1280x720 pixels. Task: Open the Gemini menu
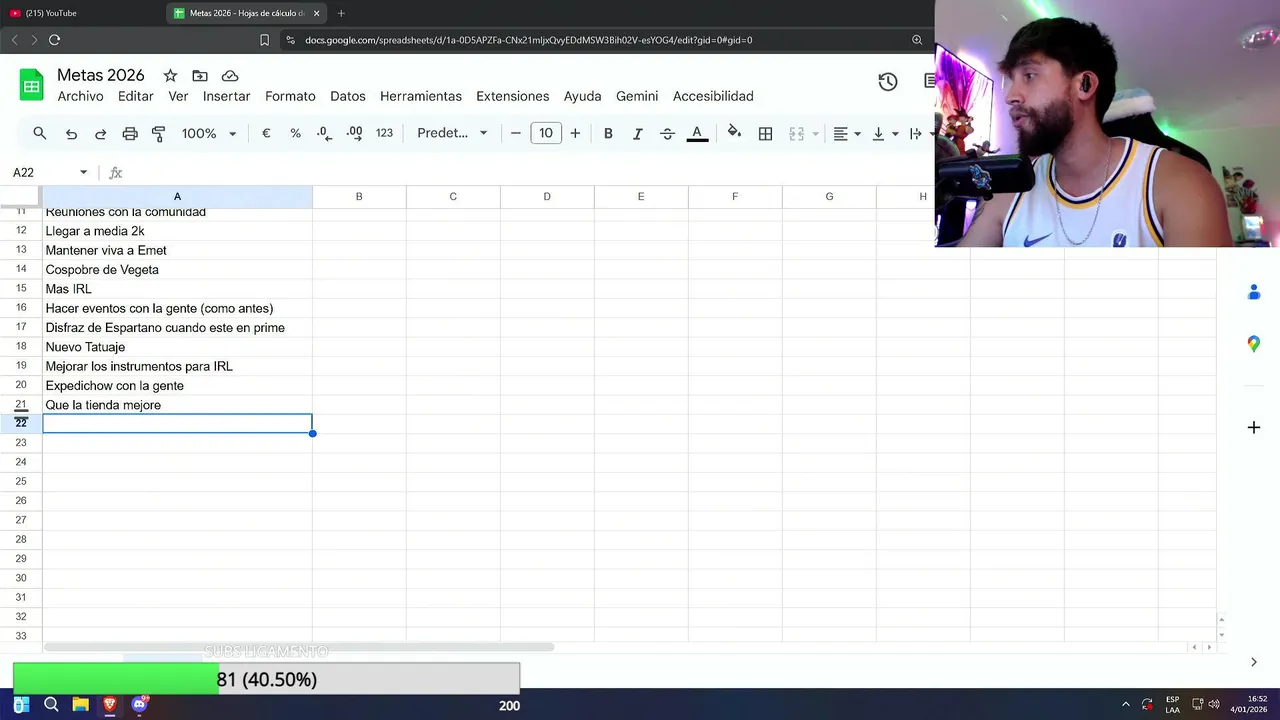pos(637,96)
